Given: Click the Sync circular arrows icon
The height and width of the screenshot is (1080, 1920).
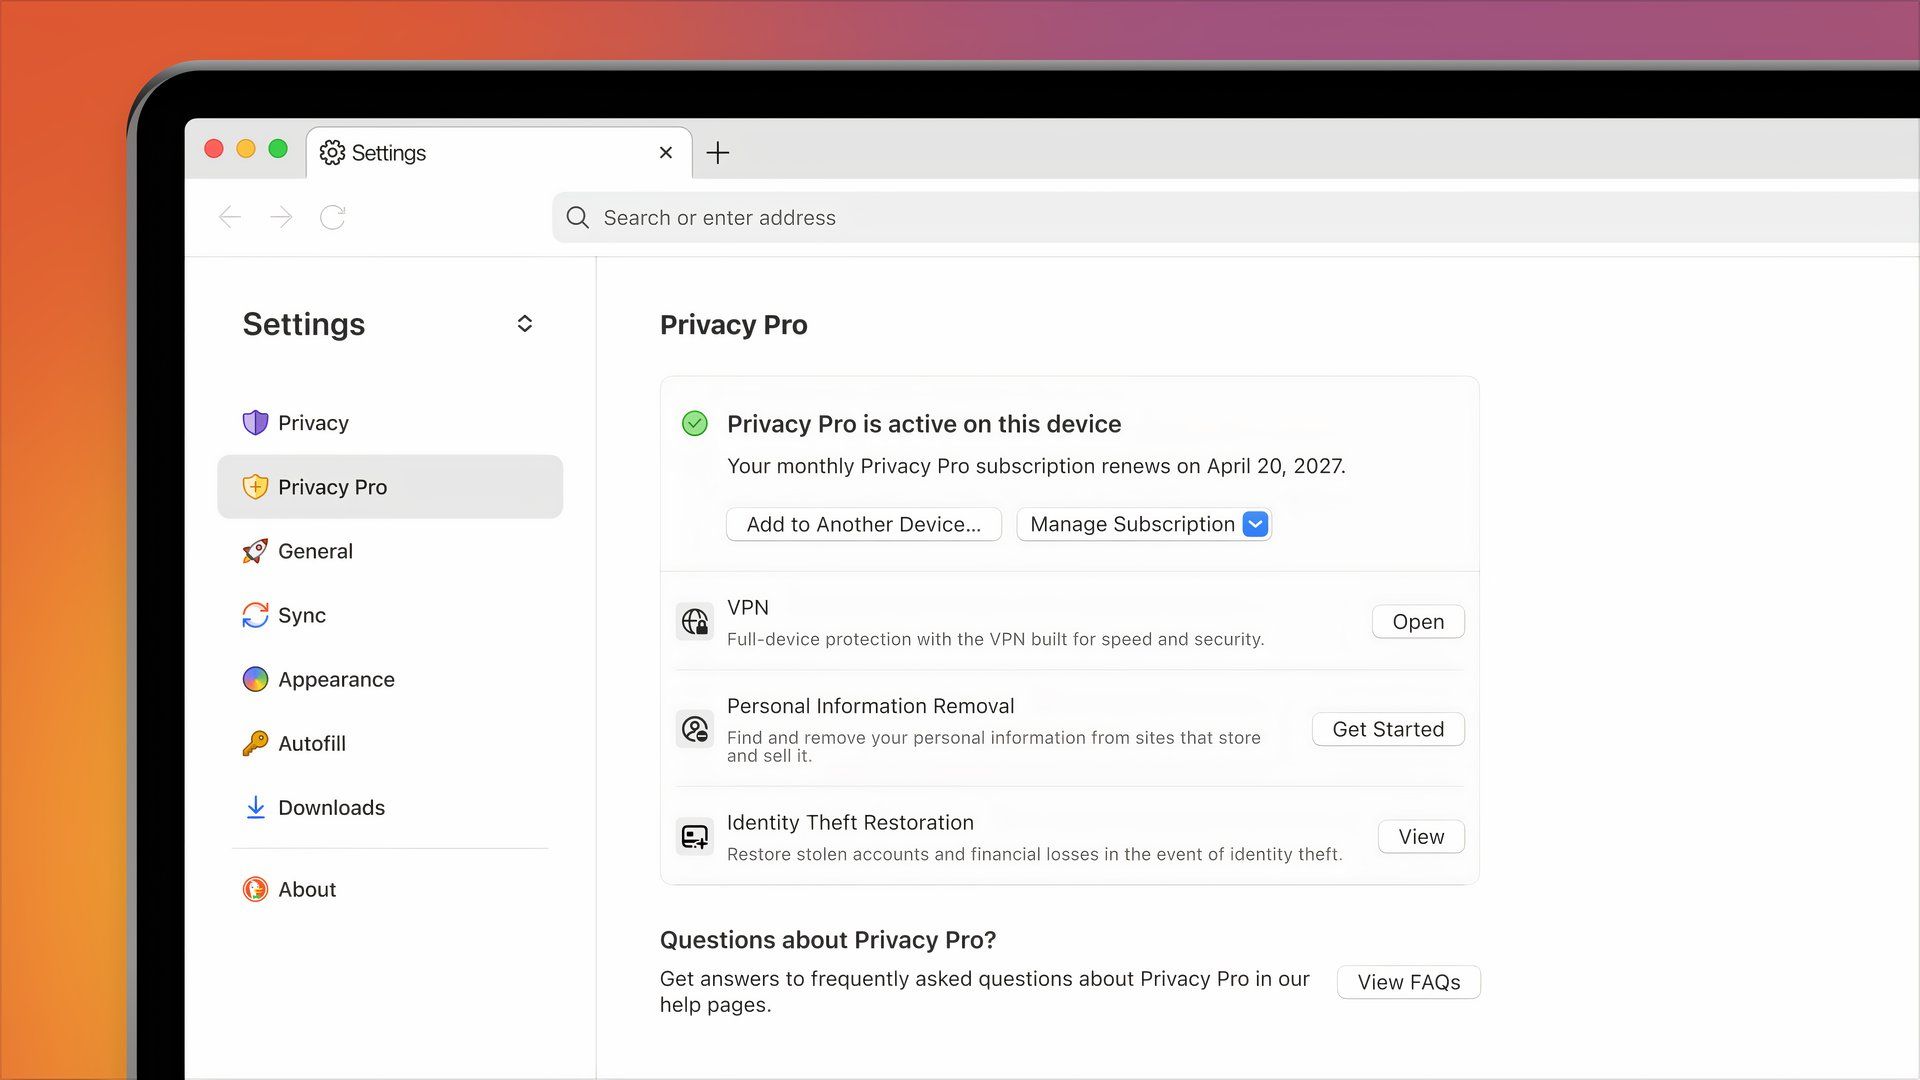Looking at the screenshot, I should tap(255, 615).
